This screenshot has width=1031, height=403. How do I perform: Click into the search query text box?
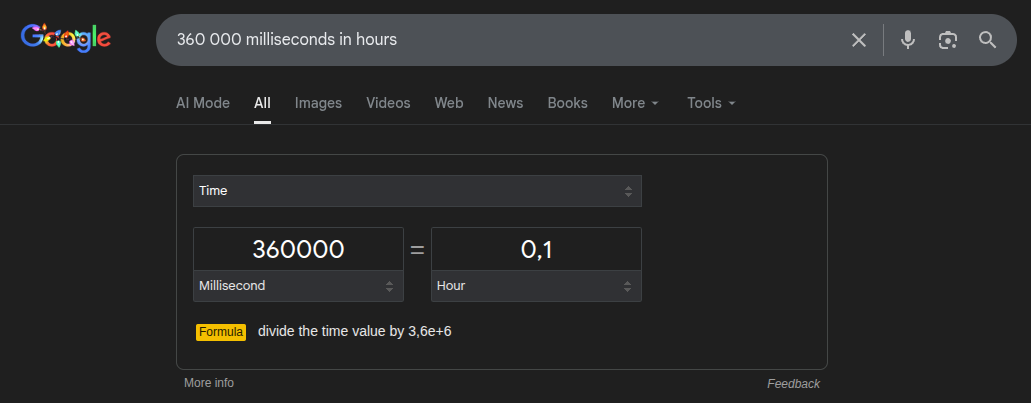pos(500,40)
